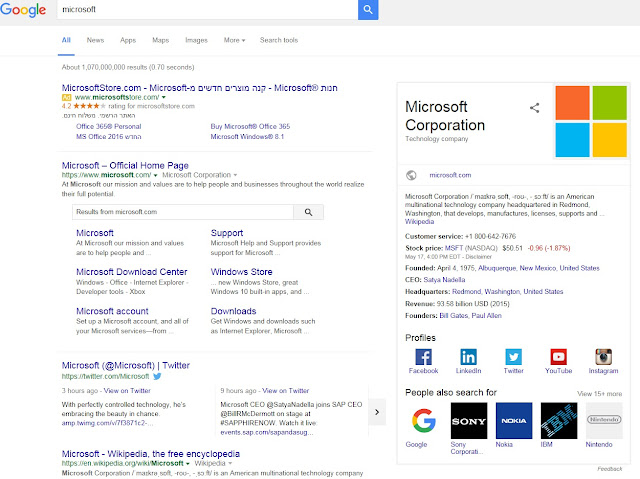Open the LinkedIn profile icon

(x=468, y=357)
